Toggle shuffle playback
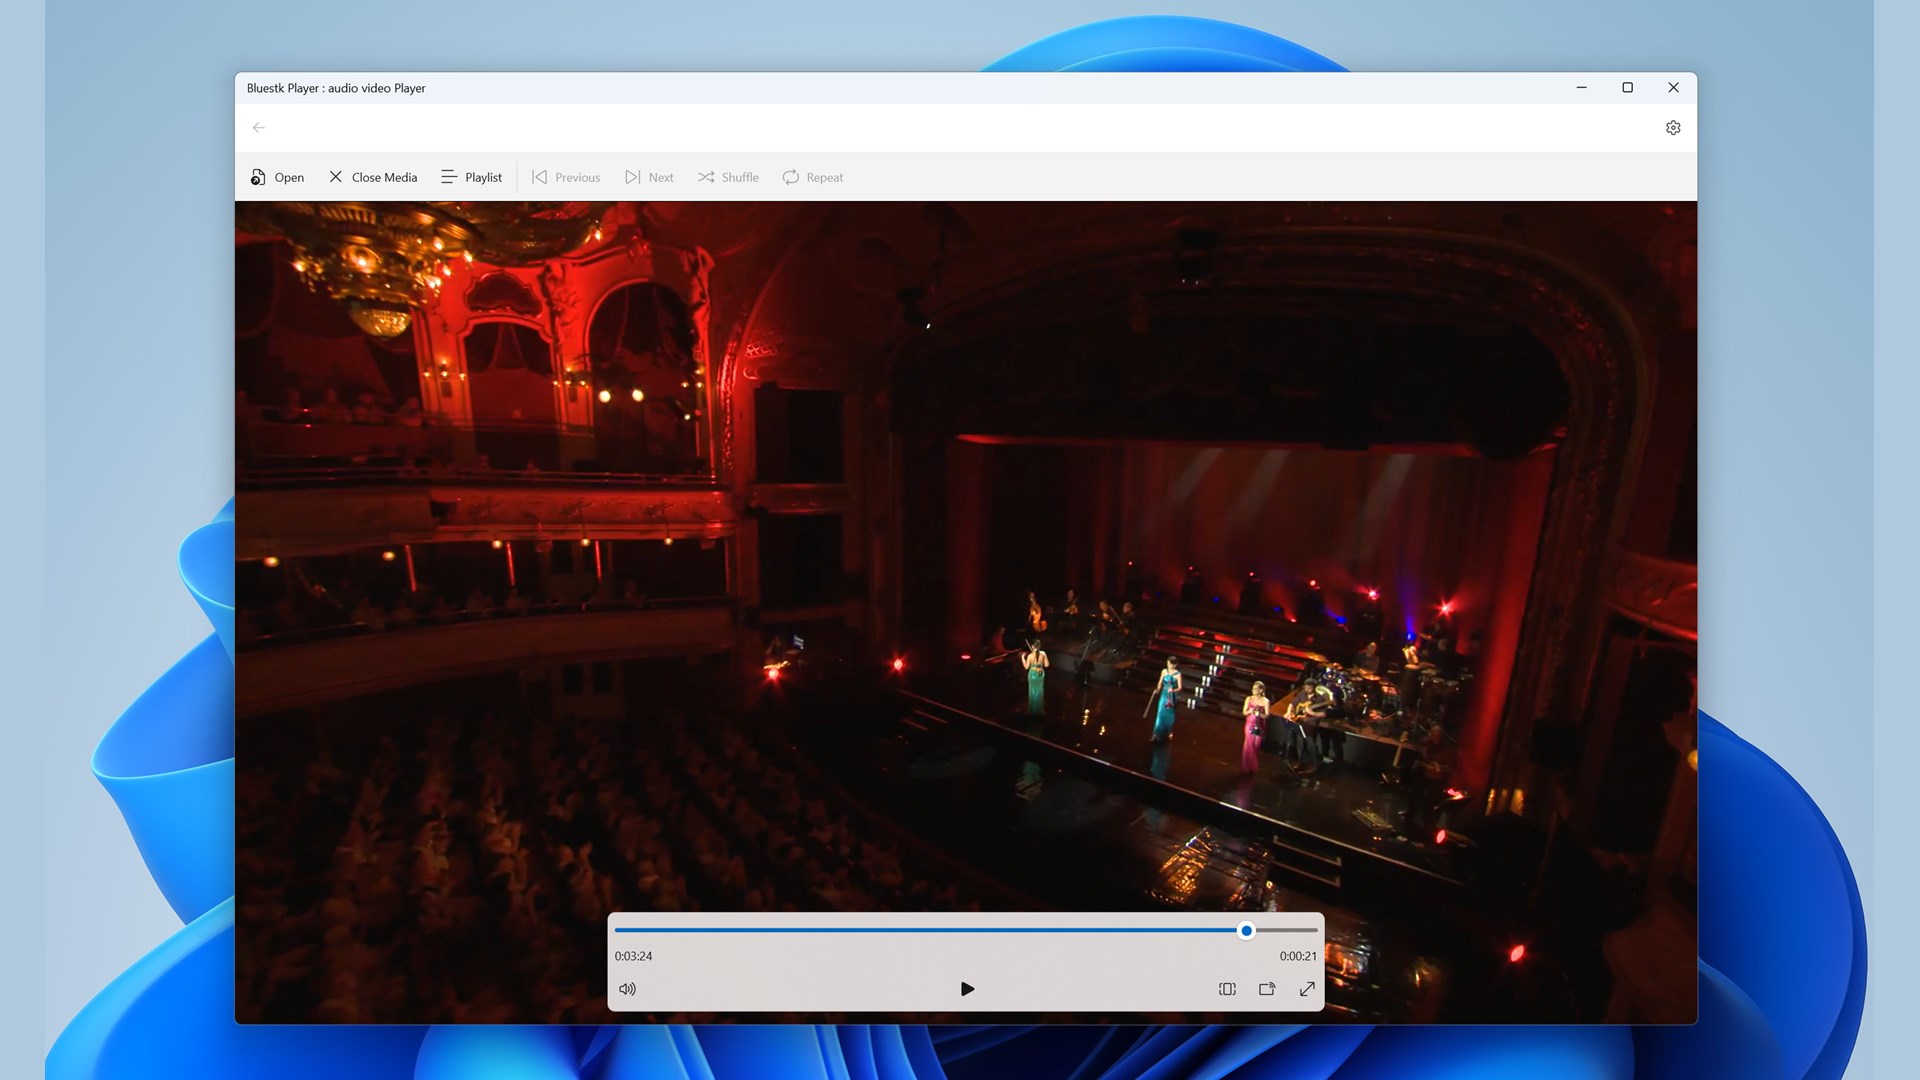 pyautogui.click(x=727, y=176)
